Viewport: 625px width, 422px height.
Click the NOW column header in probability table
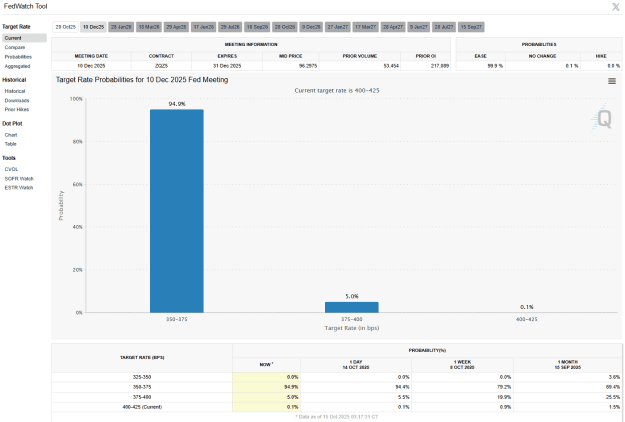tap(266, 365)
